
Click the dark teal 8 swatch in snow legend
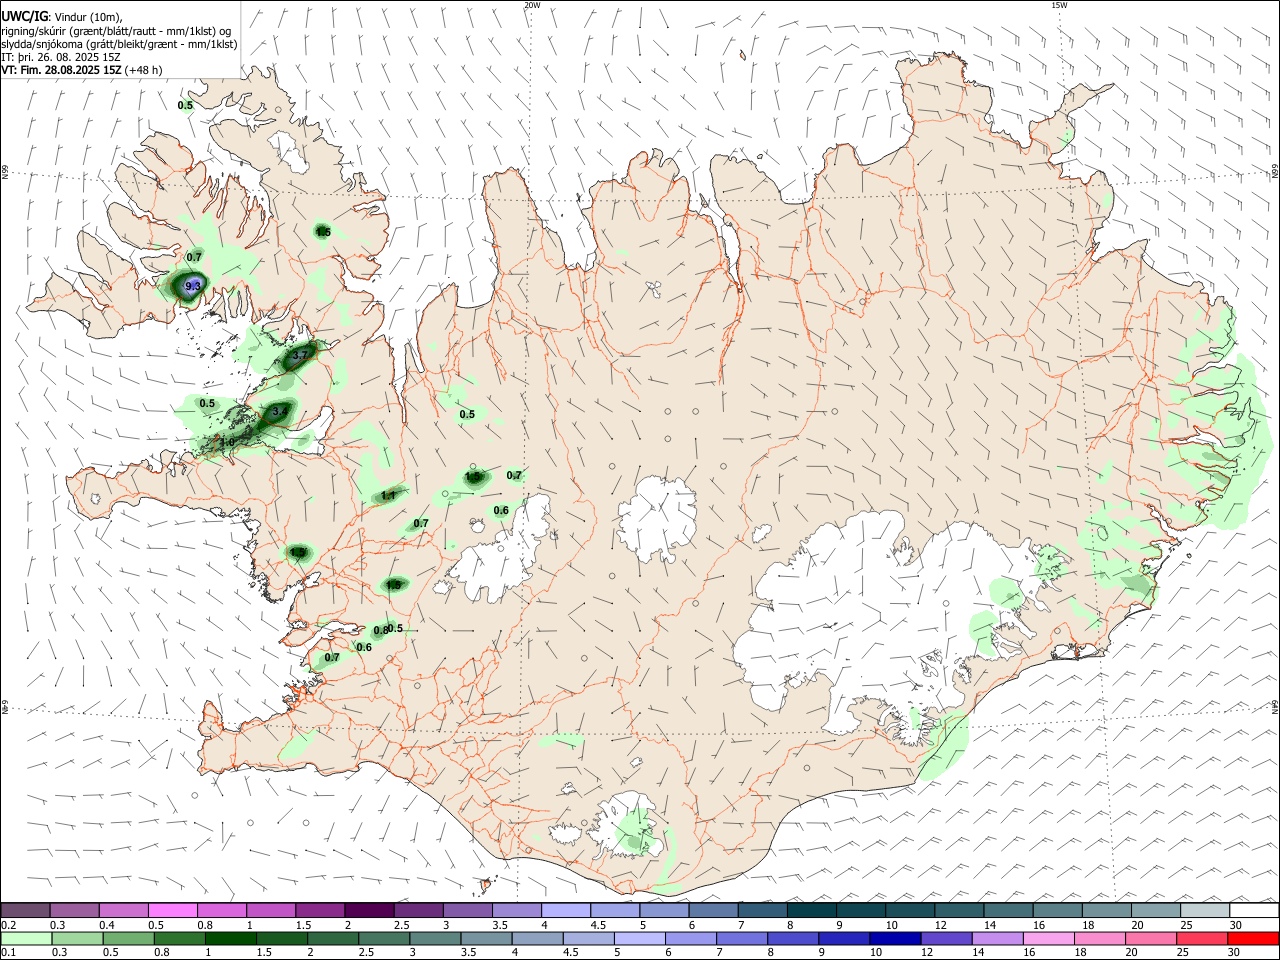tap(811, 911)
